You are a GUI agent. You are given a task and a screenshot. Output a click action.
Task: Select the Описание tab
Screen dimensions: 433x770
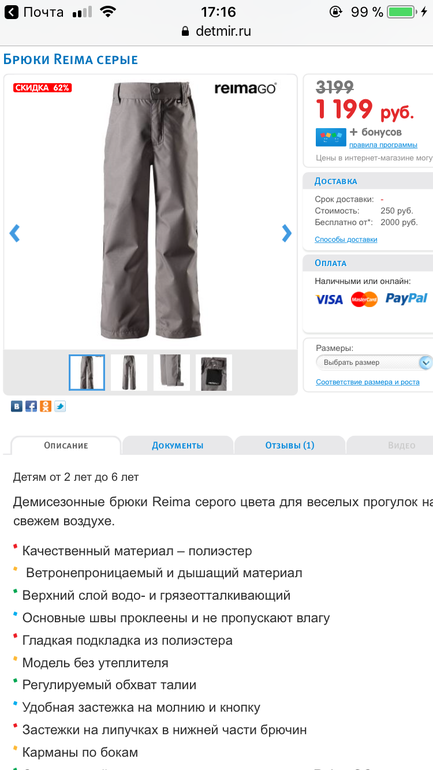coord(66,445)
